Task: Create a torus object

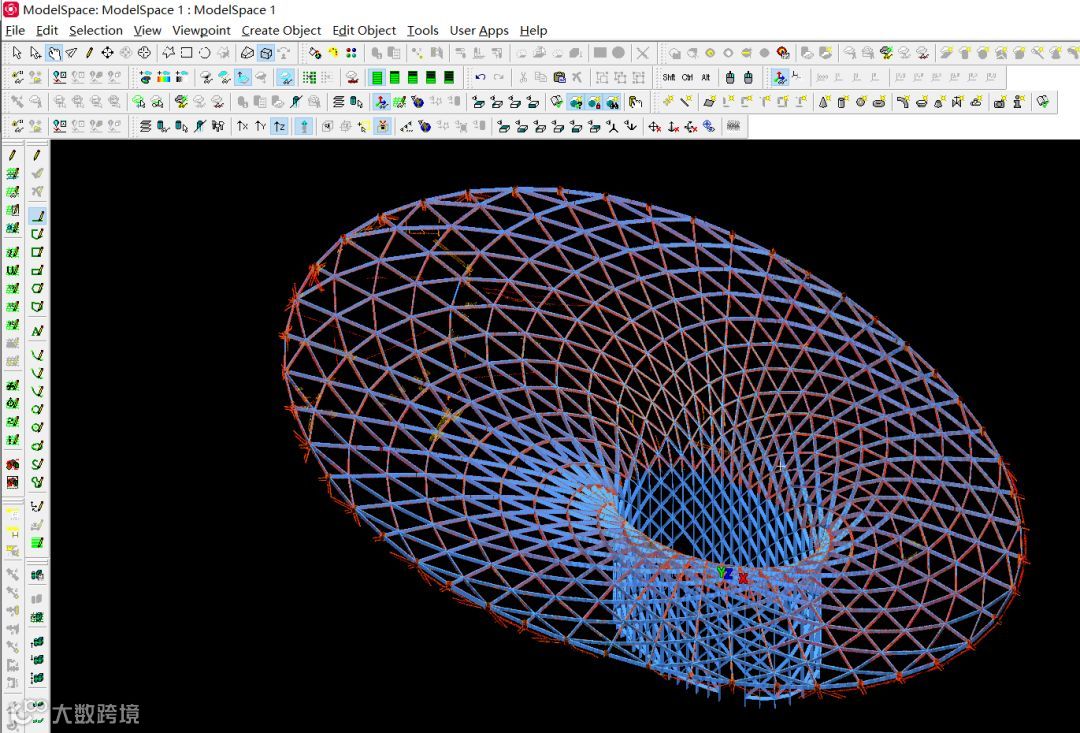Action: [x=879, y=102]
